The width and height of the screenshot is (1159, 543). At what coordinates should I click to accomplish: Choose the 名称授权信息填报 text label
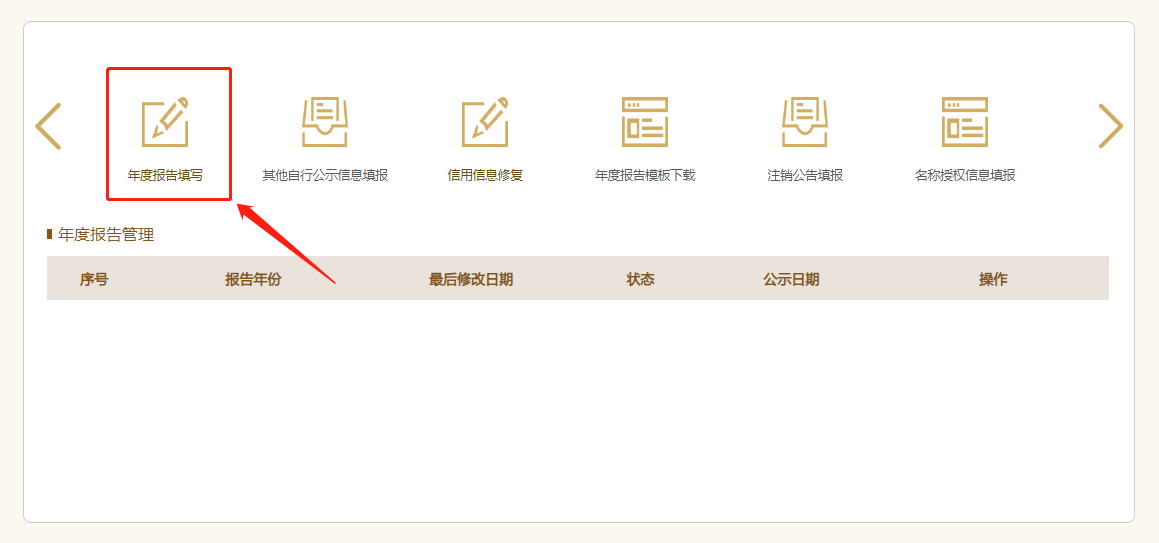click(x=965, y=175)
